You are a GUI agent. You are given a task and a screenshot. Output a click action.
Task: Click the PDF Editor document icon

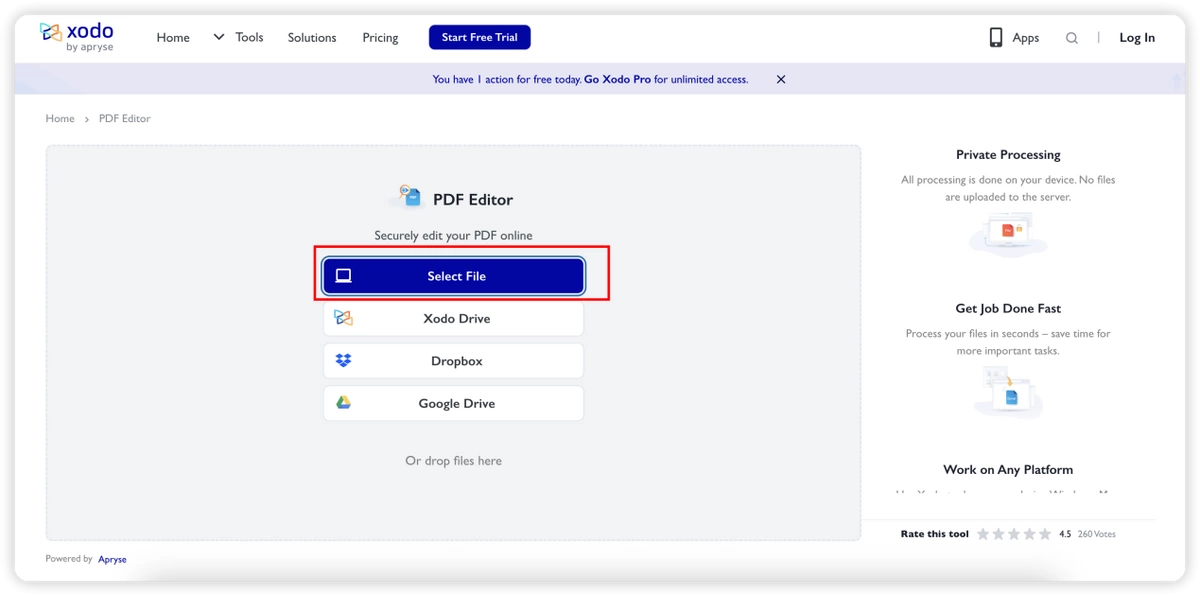pyautogui.click(x=409, y=196)
